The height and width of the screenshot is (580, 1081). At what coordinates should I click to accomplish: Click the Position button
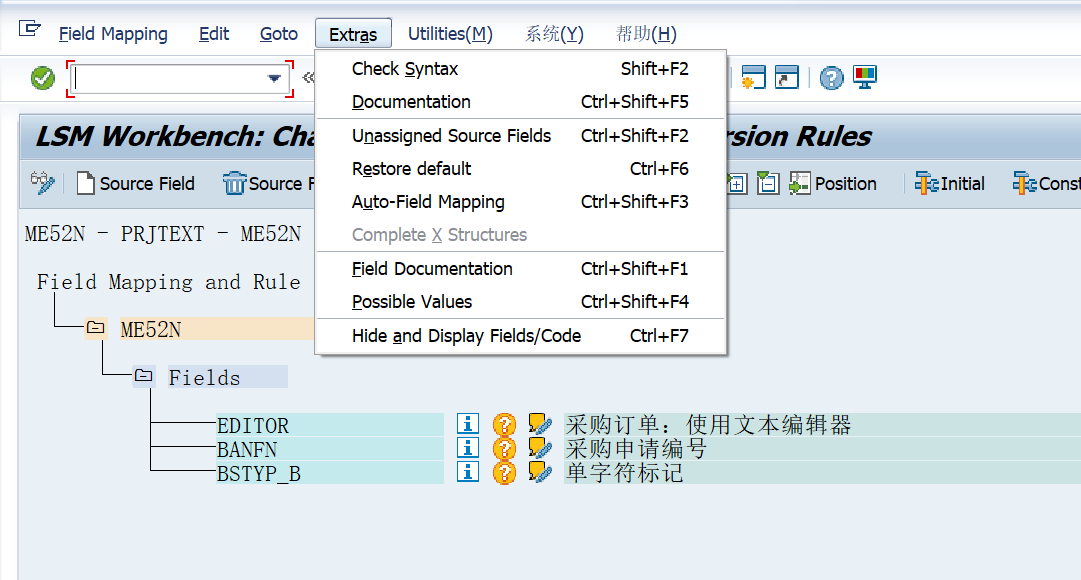(833, 183)
